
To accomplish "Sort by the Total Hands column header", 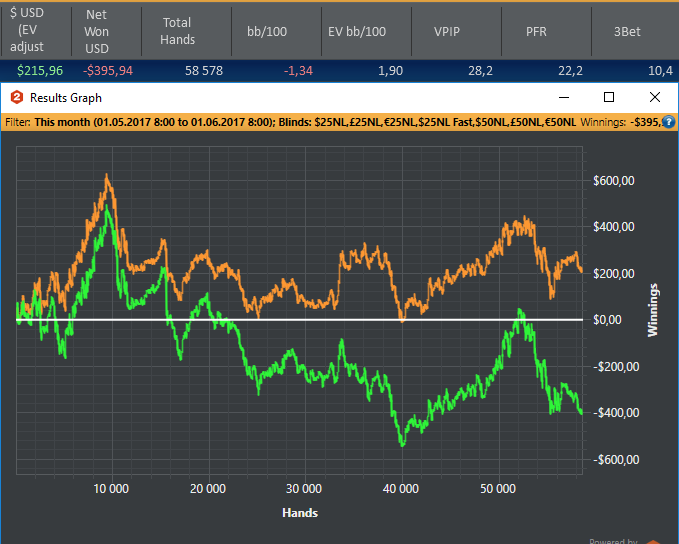I will tap(186, 31).
